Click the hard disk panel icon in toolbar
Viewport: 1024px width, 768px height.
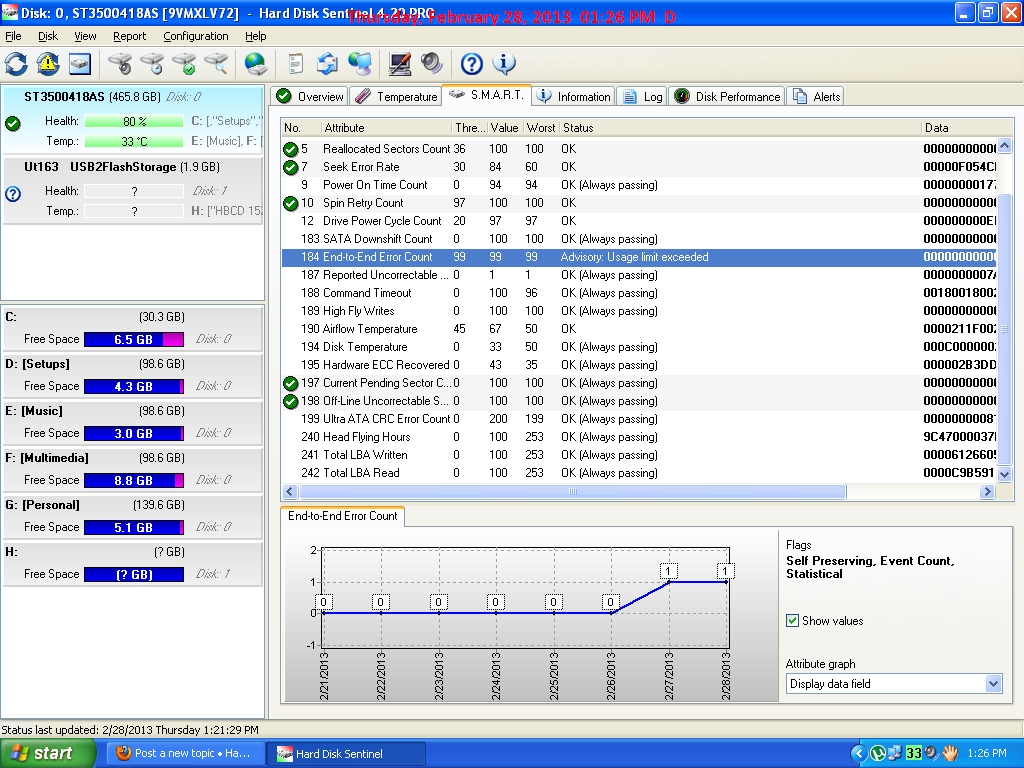pos(80,63)
